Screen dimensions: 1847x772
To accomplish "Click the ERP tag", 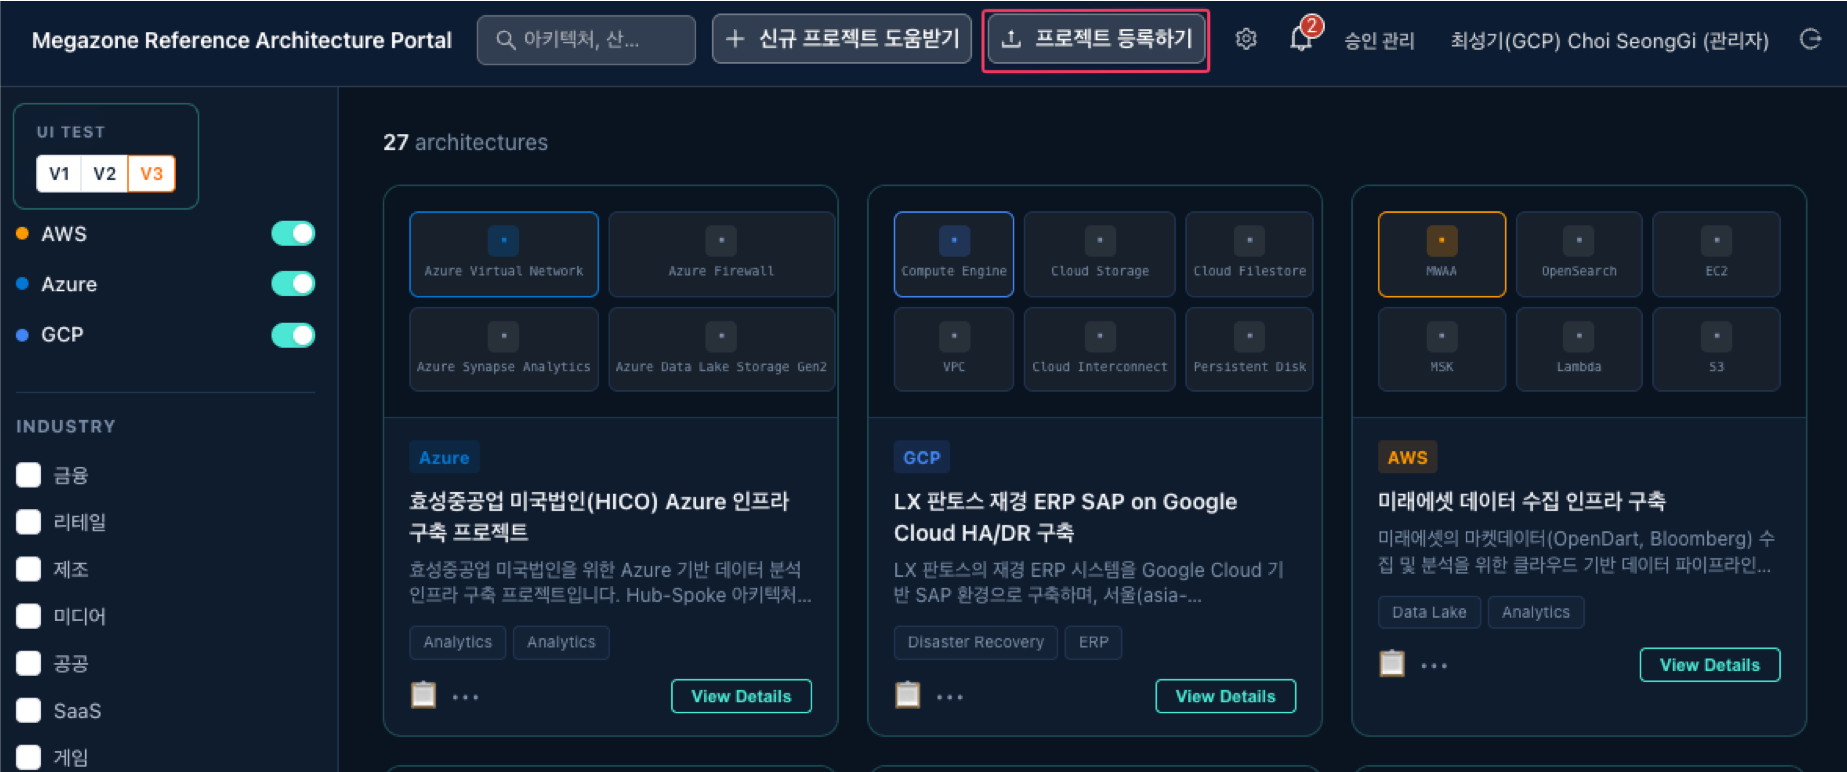I will point(1093,642).
